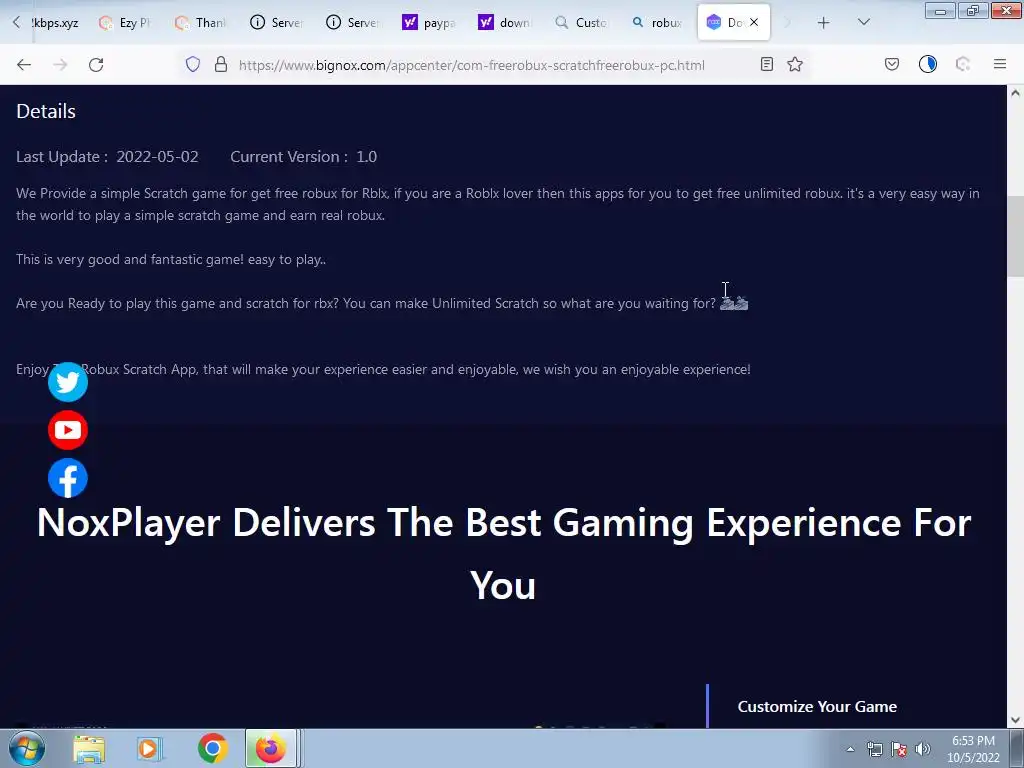The height and width of the screenshot is (768, 1024).
Task: Switch to the kbps.xyz tab
Action: pyautogui.click(x=54, y=23)
